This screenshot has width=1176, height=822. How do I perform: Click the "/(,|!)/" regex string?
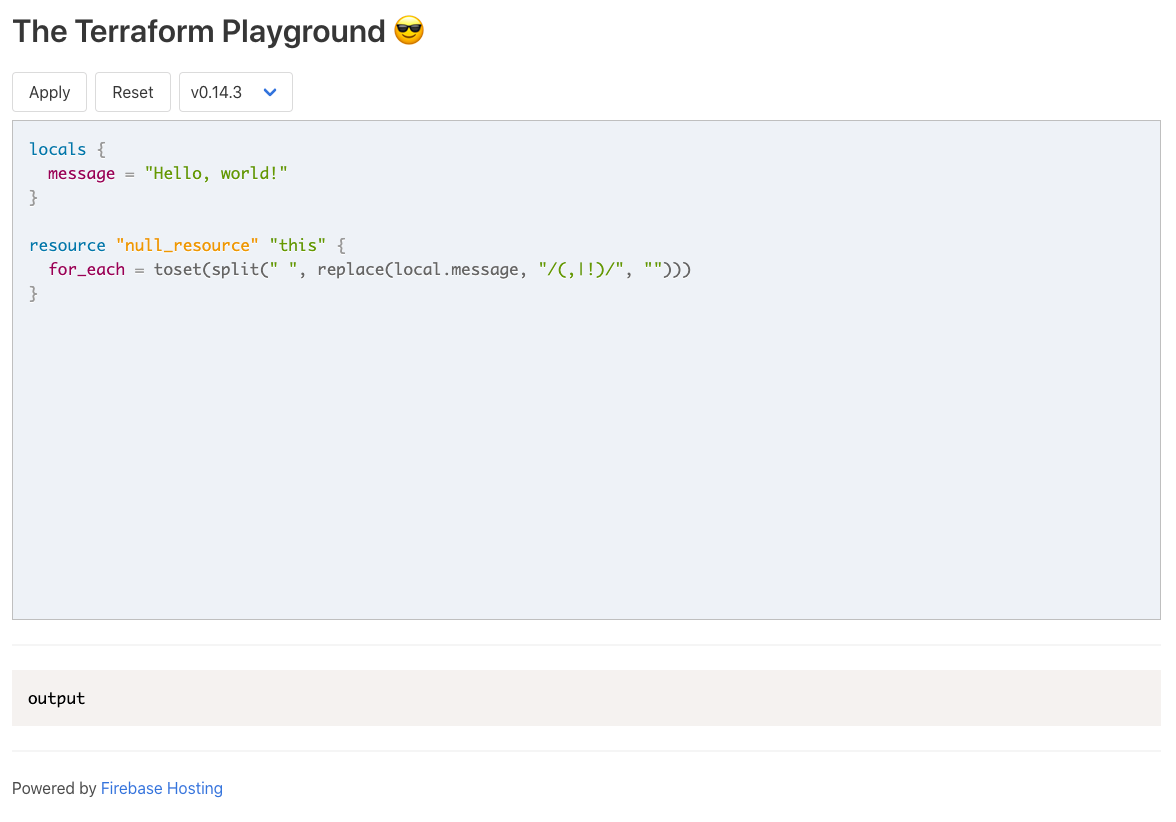click(x=581, y=269)
